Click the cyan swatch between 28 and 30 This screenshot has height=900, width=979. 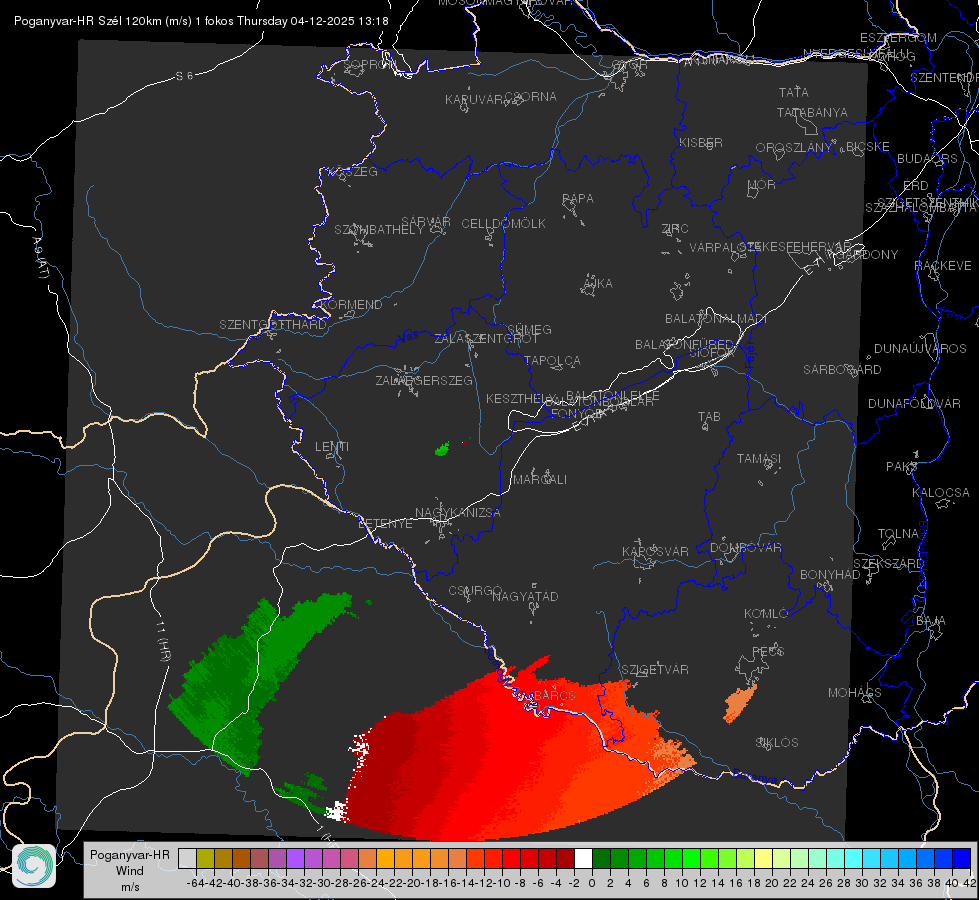(x=853, y=858)
